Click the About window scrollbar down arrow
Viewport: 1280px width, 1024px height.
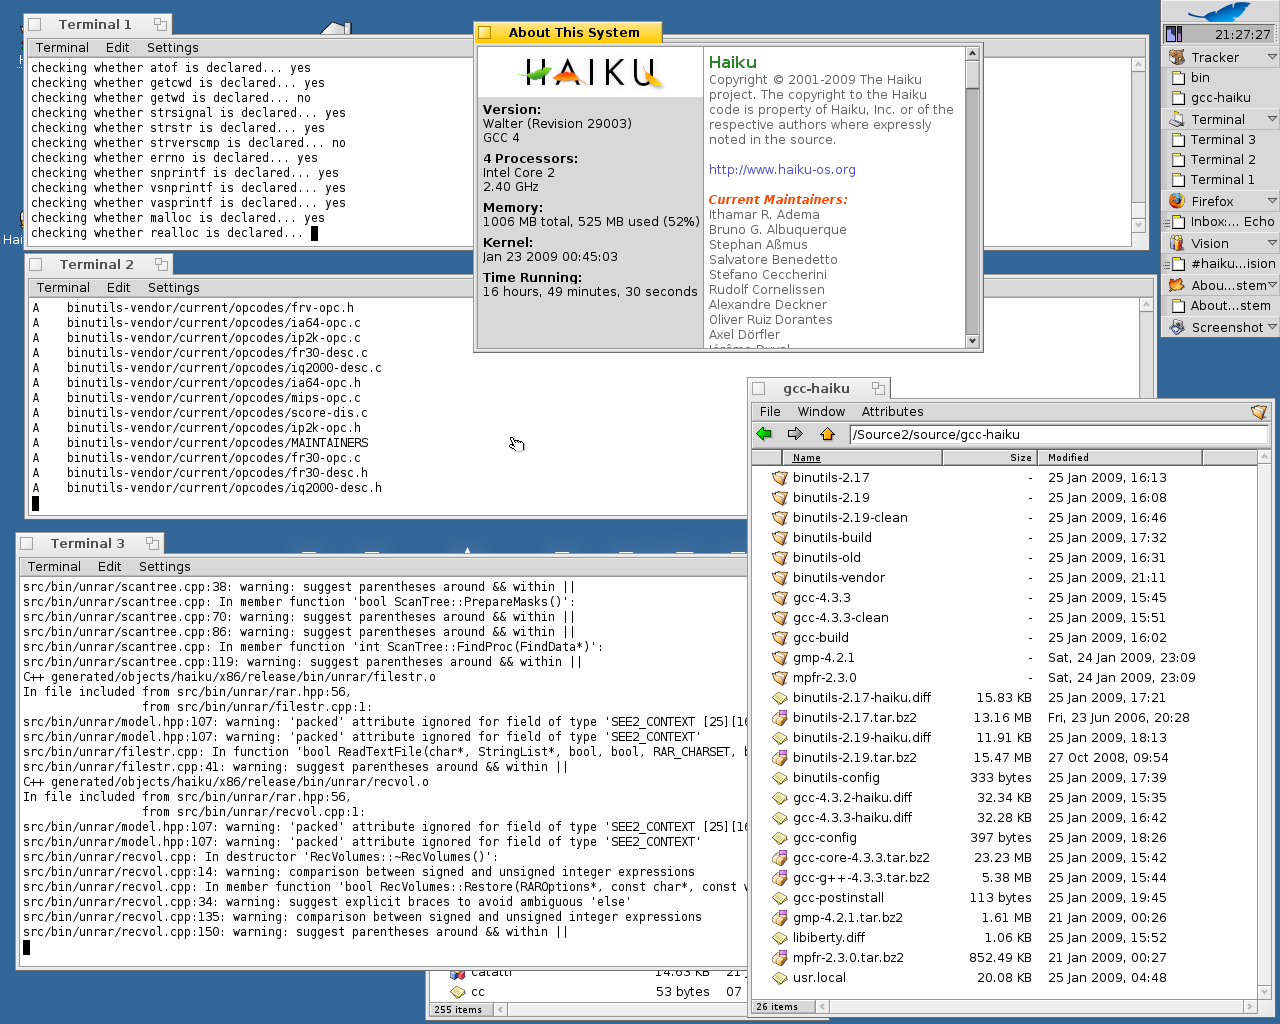[x=972, y=341]
